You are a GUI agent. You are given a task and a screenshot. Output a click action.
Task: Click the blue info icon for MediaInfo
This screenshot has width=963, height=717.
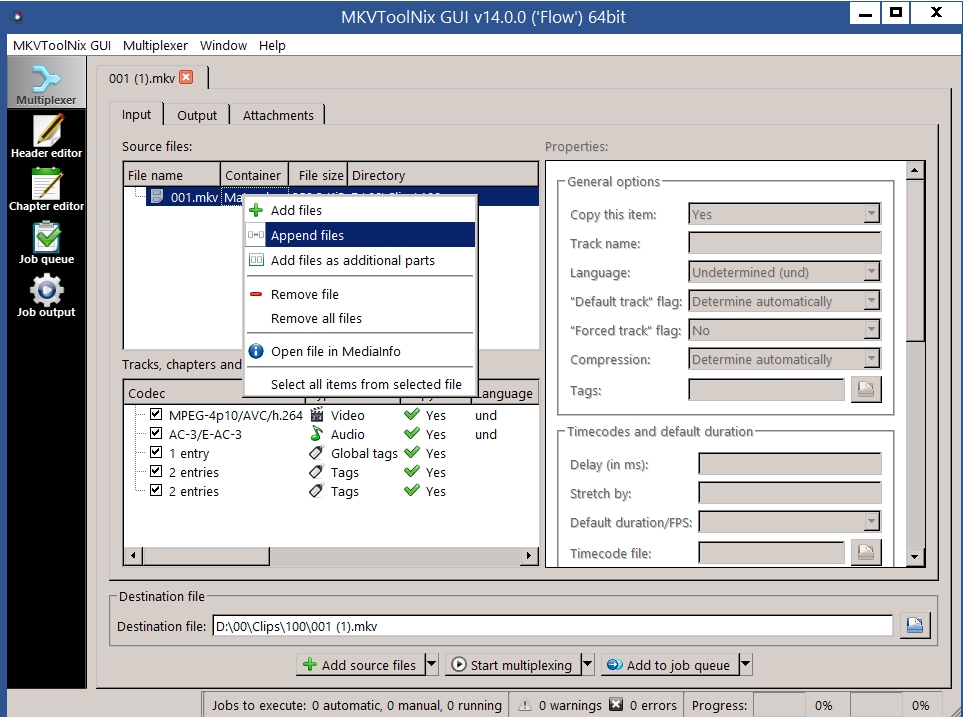tap(256, 351)
